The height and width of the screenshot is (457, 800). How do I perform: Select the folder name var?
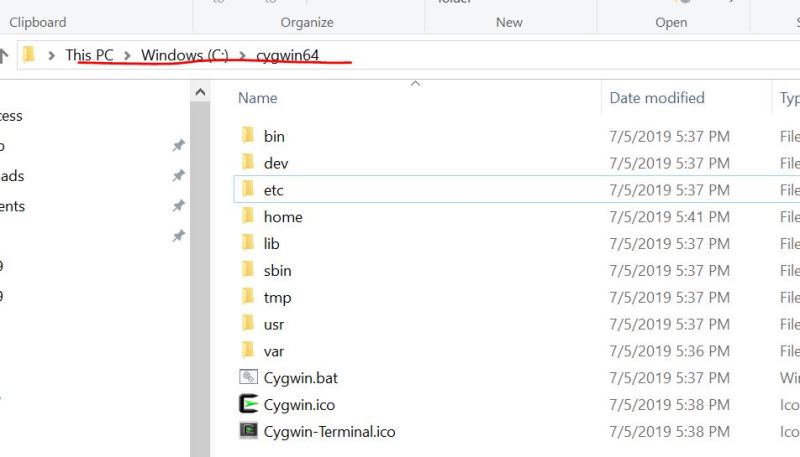pos(273,351)
